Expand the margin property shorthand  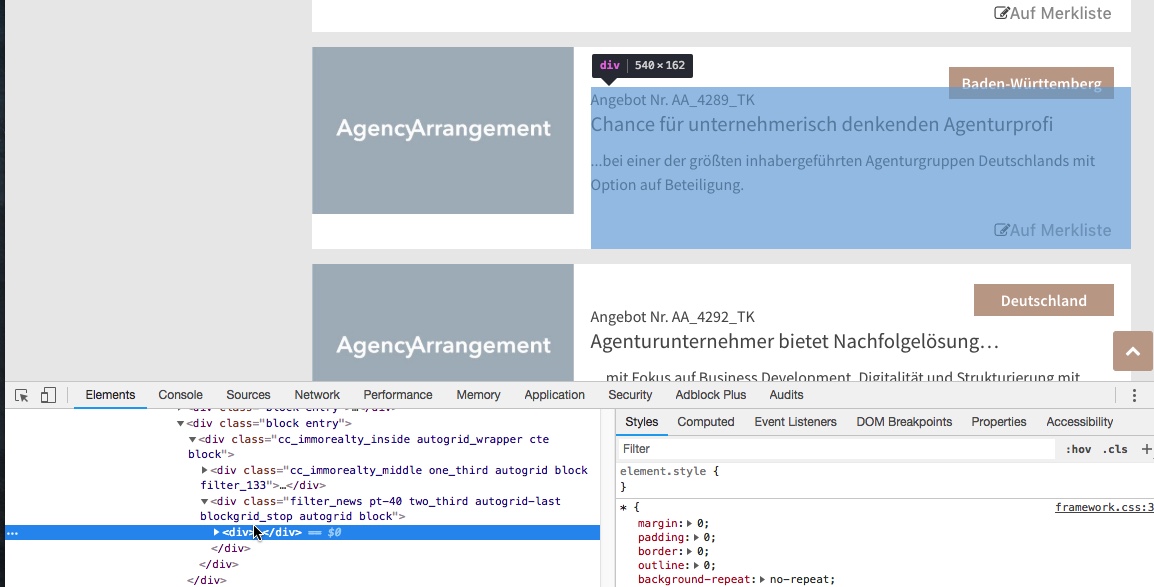point(689,523)
